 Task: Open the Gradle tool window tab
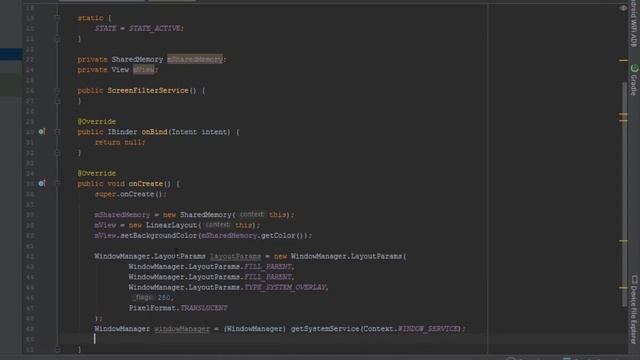point(634,80)
